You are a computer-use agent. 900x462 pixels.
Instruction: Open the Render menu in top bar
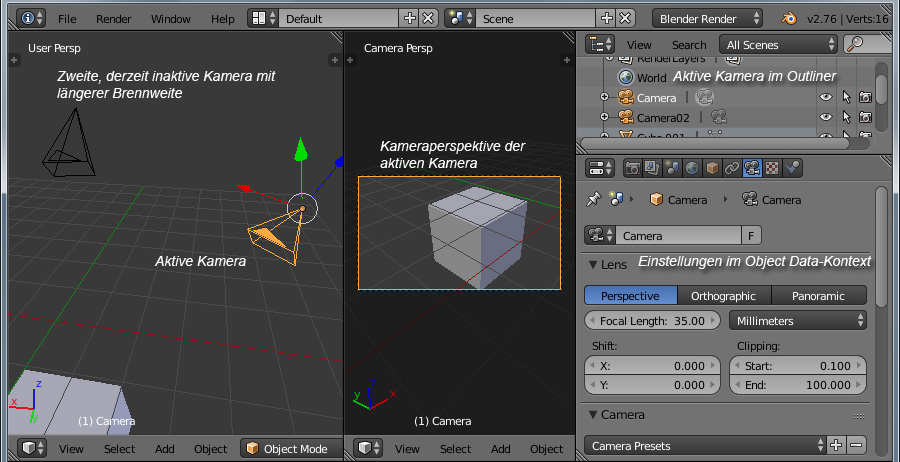point(113,18)
